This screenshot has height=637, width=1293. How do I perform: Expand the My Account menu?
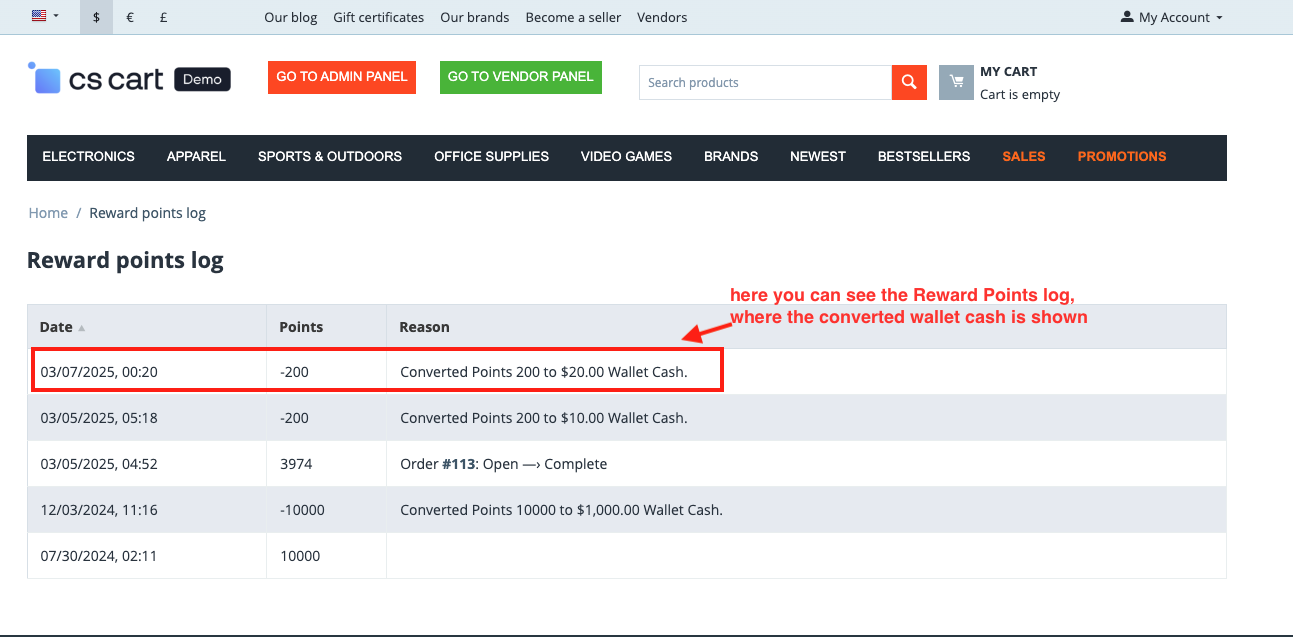[1171, 17]
